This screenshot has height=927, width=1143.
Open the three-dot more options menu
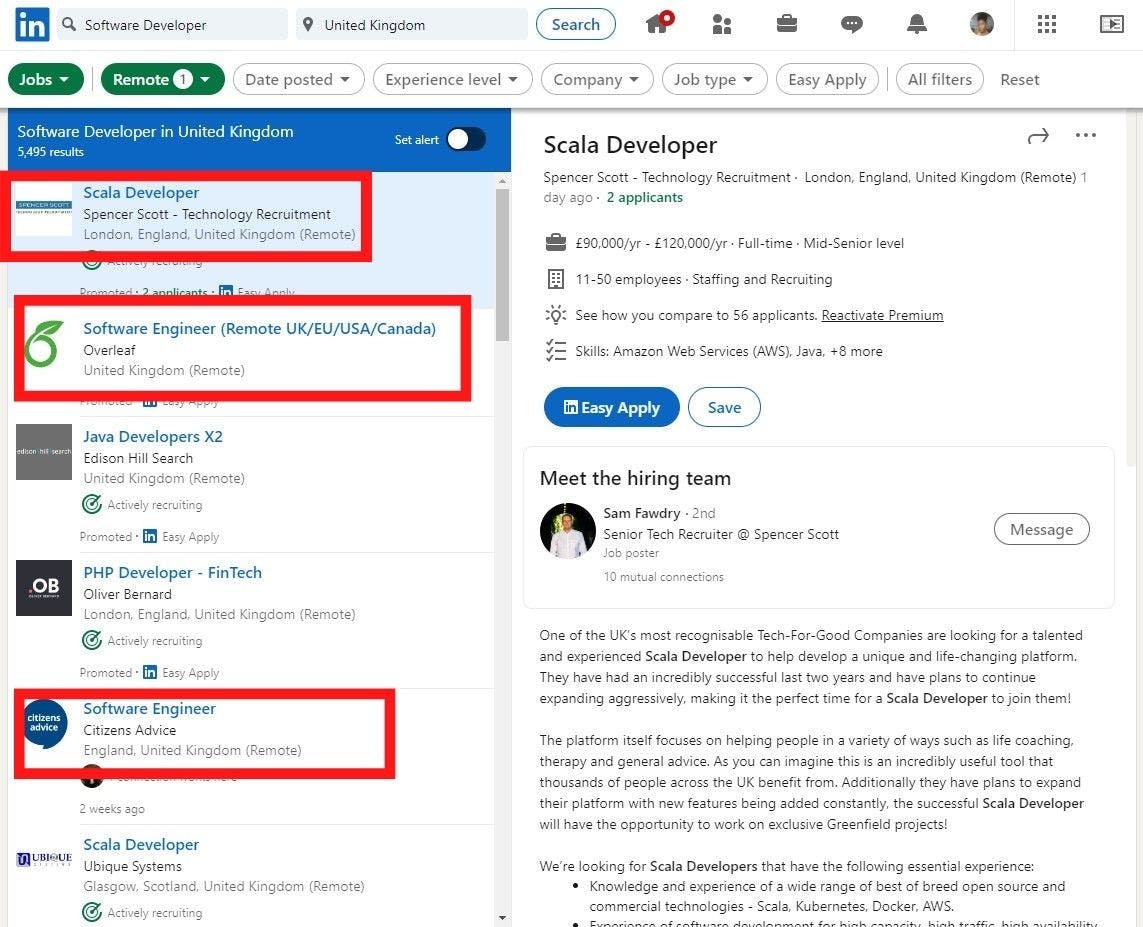(x=1085, y=135)
